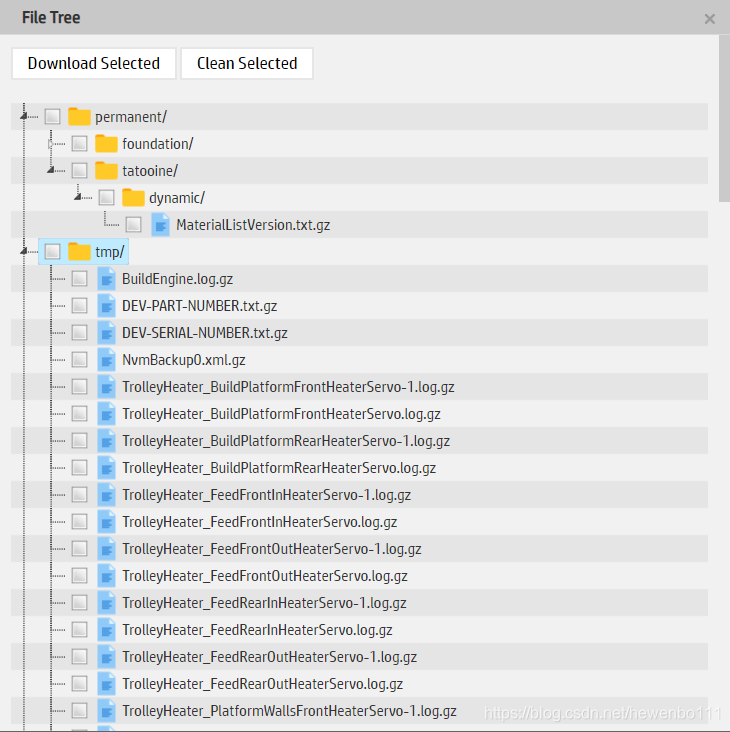Click TrolleyHeater_FeedRearInHeaterServo-1.log.gz file icon
Image resolution: width=730 pixels, height=732 pixels.
106,603
